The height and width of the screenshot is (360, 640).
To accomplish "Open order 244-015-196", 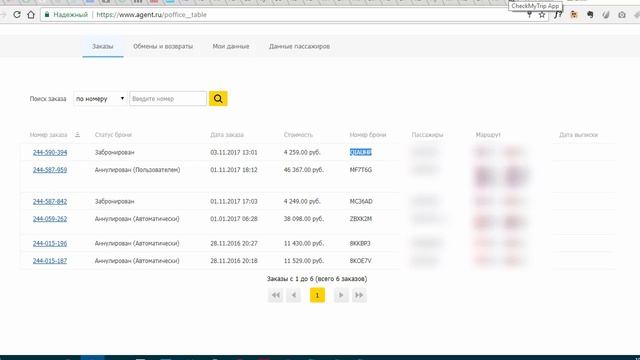I will [50, 243].
